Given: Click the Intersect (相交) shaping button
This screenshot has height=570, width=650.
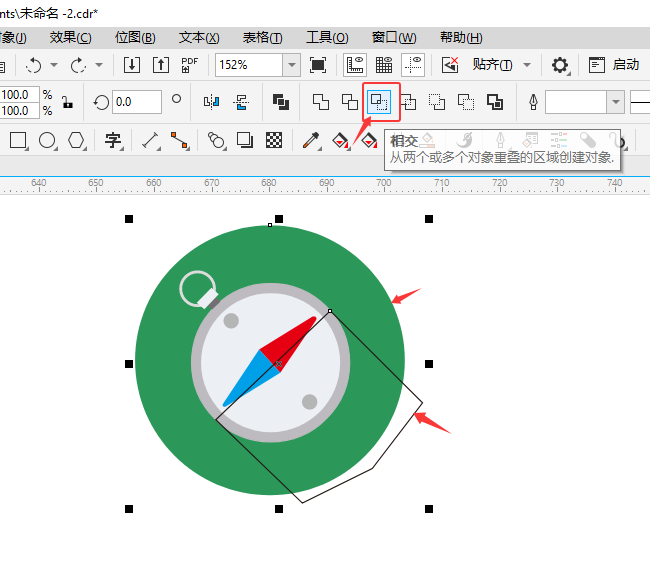Looking at the screenshot, I should (380, 102).
